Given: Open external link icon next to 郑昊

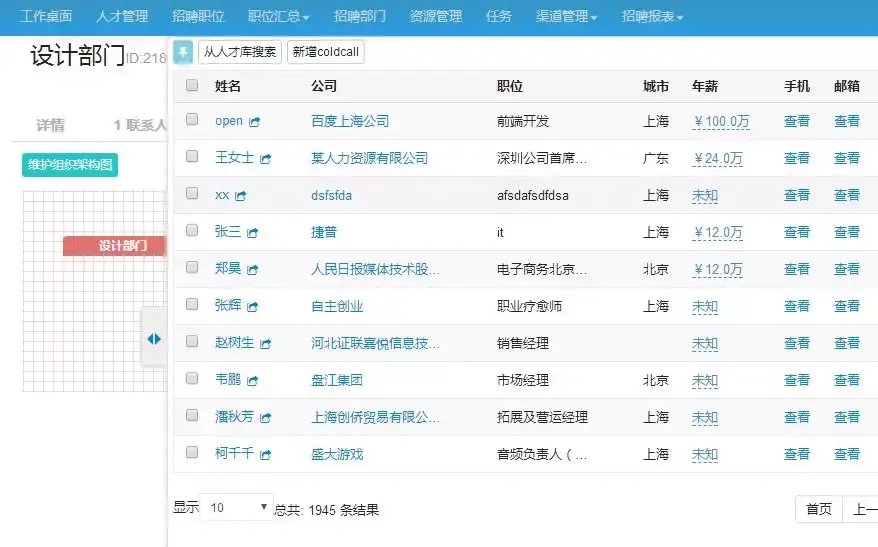Looking at the screenshot, I should [253, 269].
